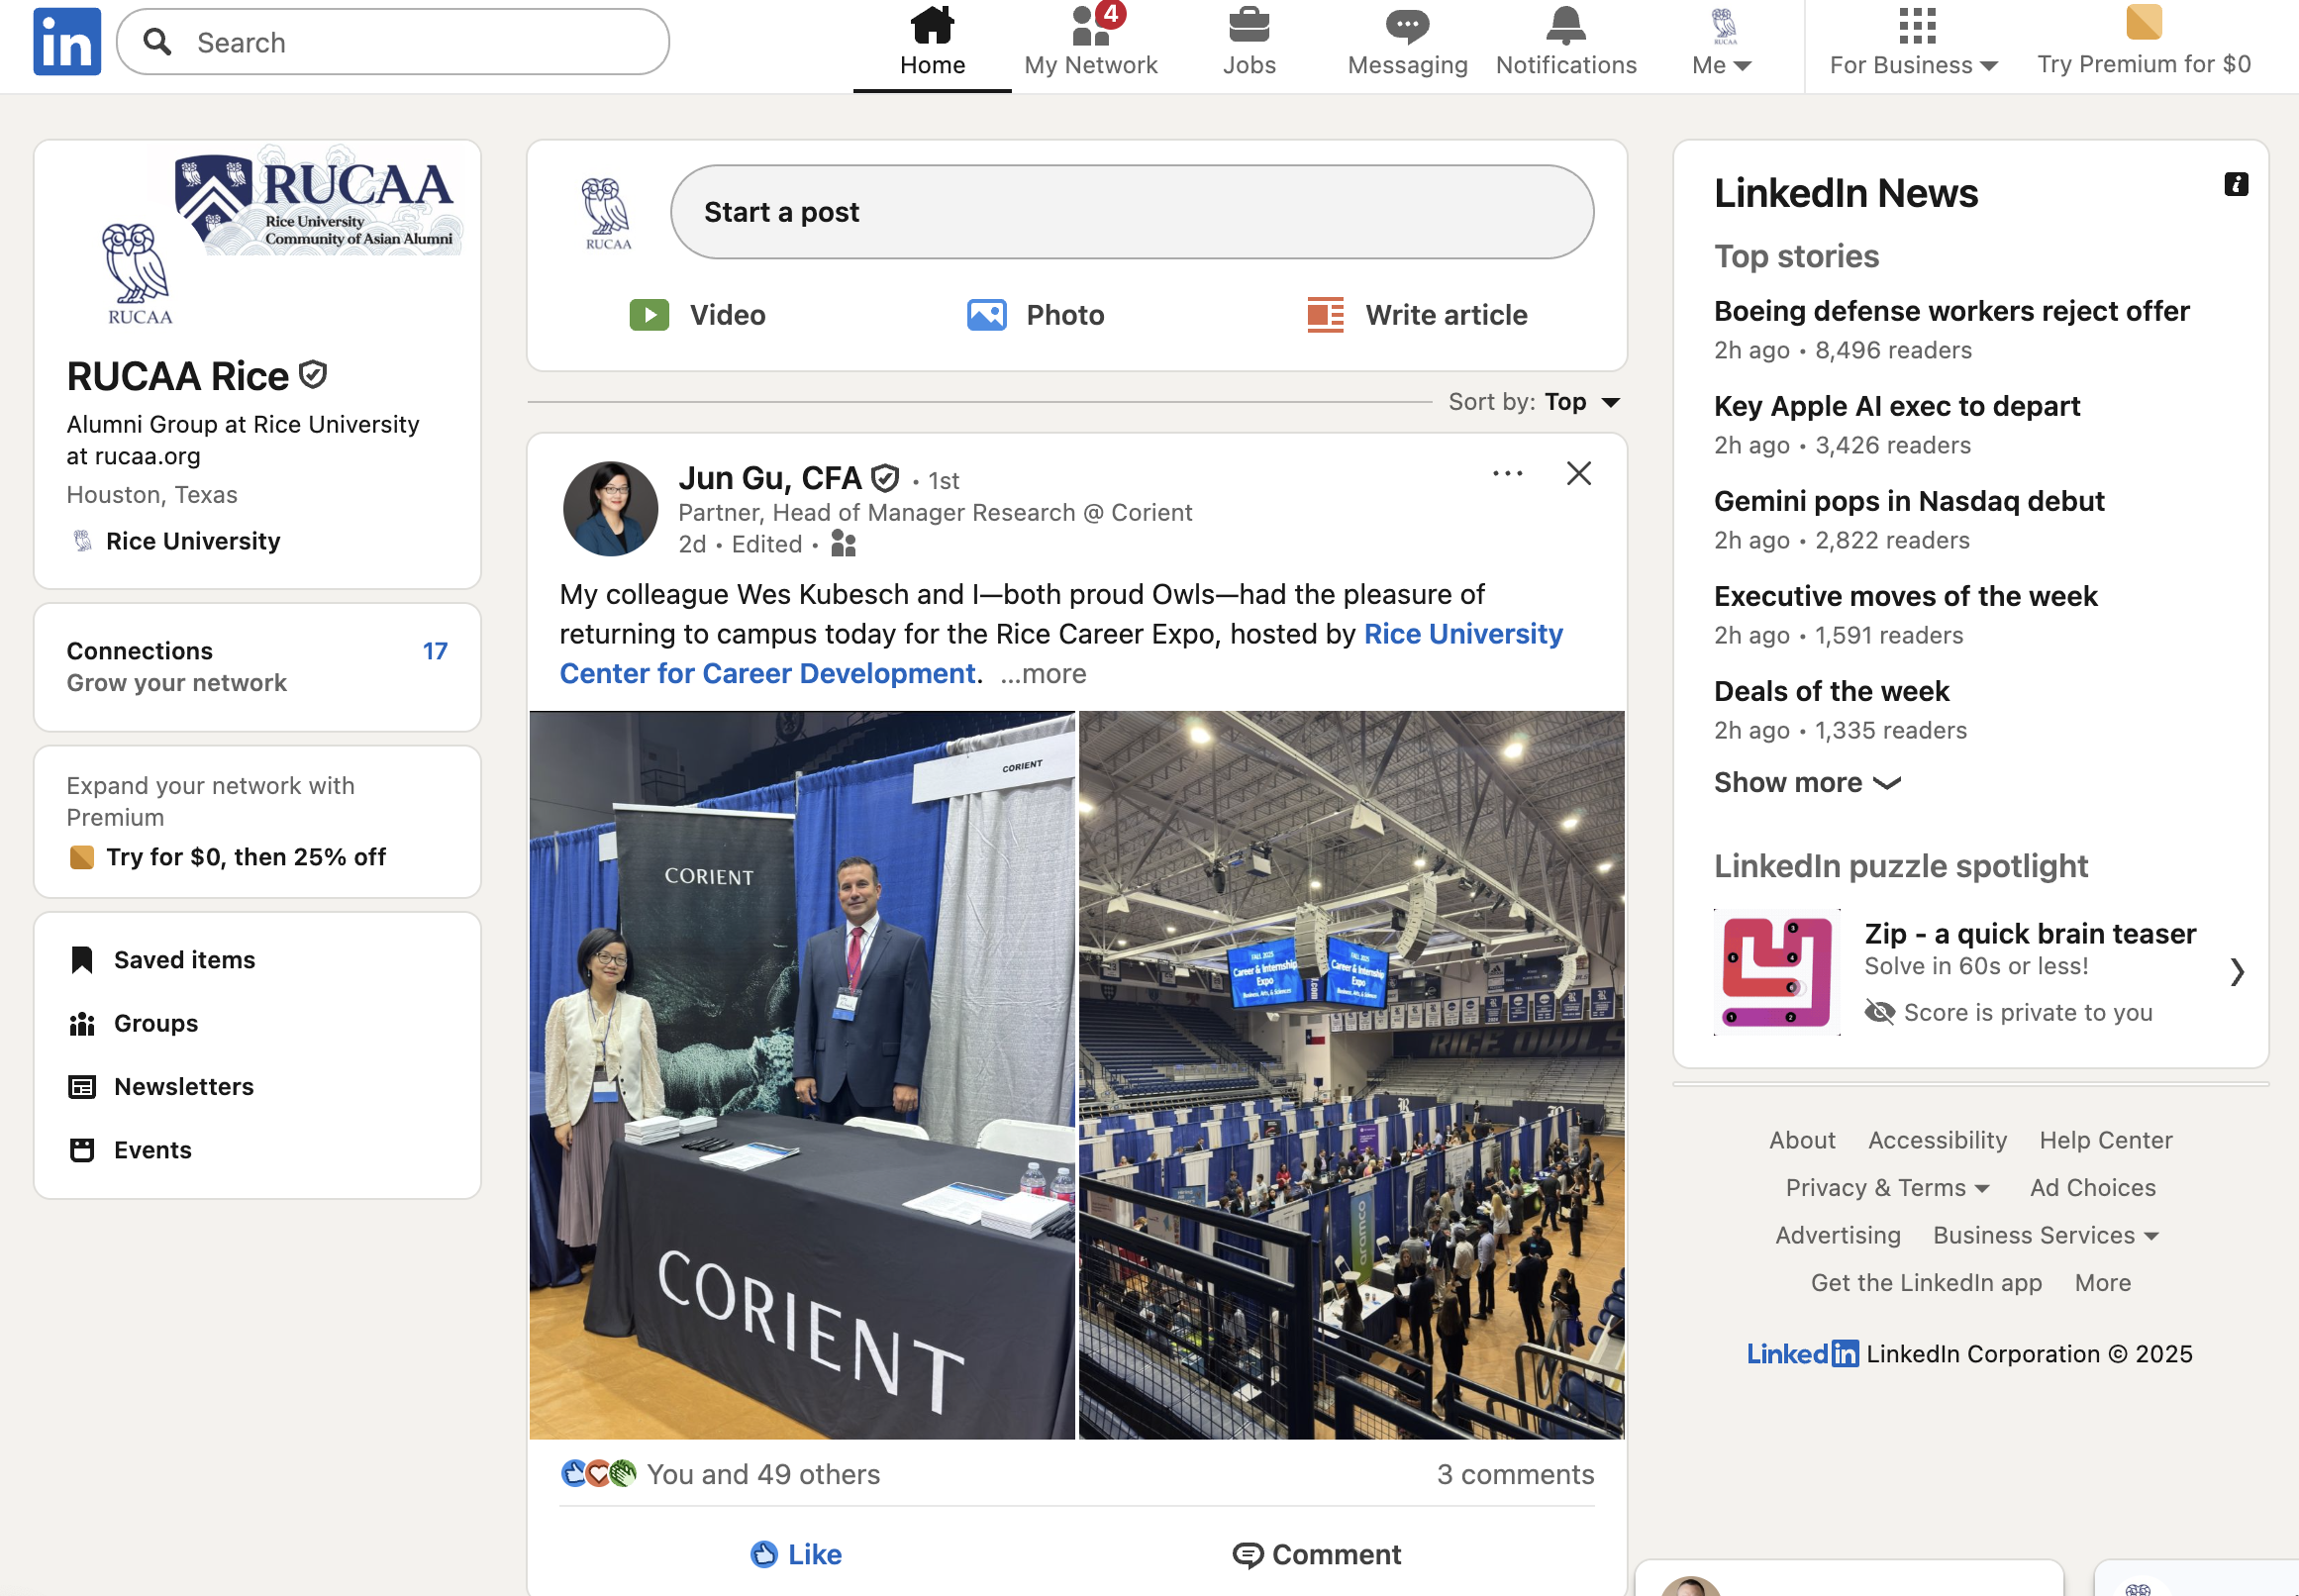
Task: Like Jun Gu's post
Action: 796,1554
